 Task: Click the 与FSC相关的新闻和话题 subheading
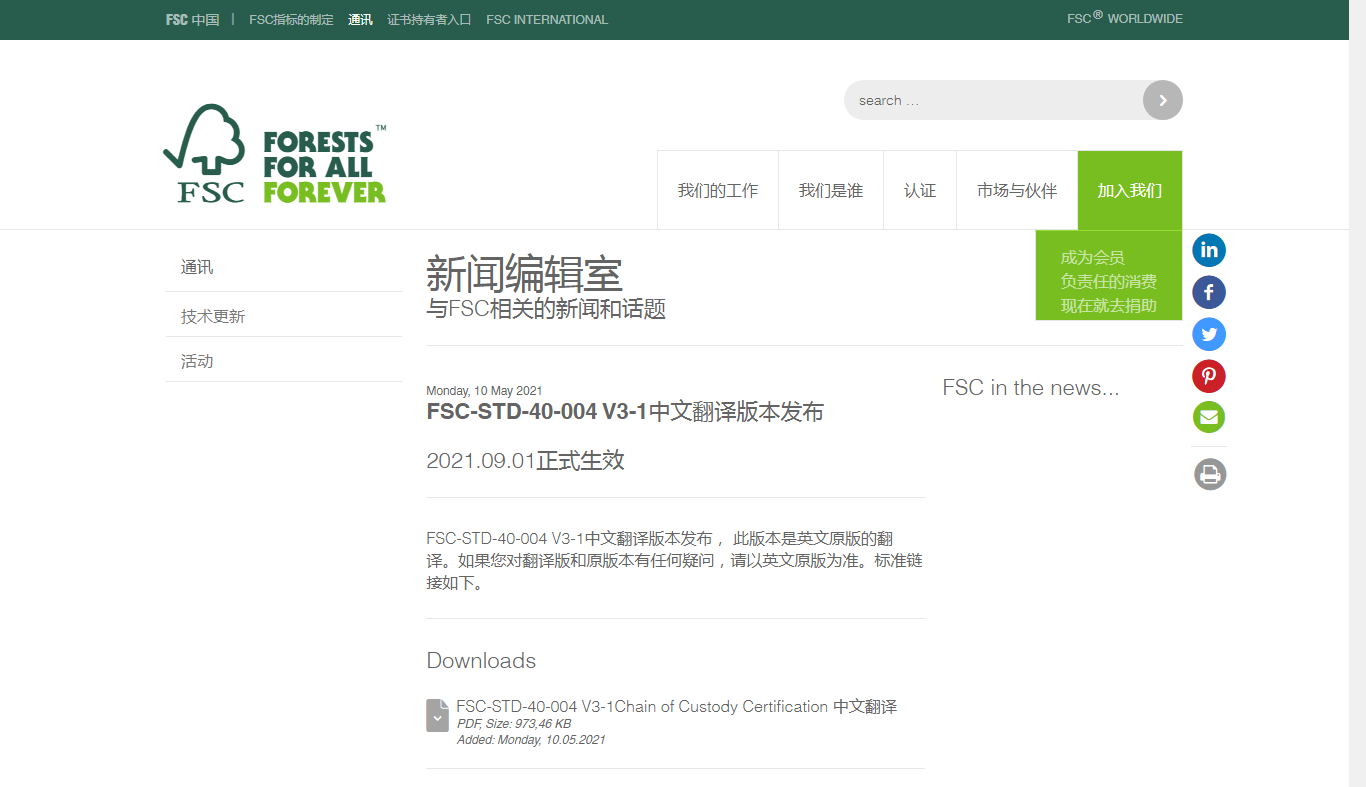click(x=546, y=309)
